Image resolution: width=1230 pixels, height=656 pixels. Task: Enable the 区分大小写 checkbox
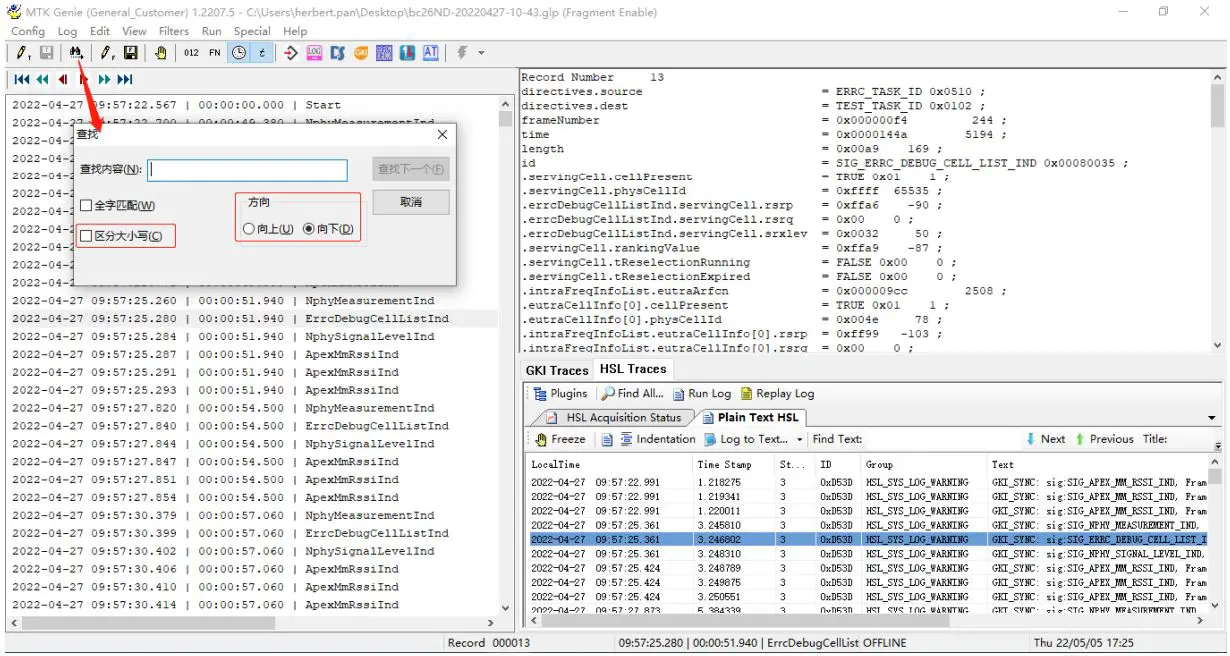tap(87, 236)
